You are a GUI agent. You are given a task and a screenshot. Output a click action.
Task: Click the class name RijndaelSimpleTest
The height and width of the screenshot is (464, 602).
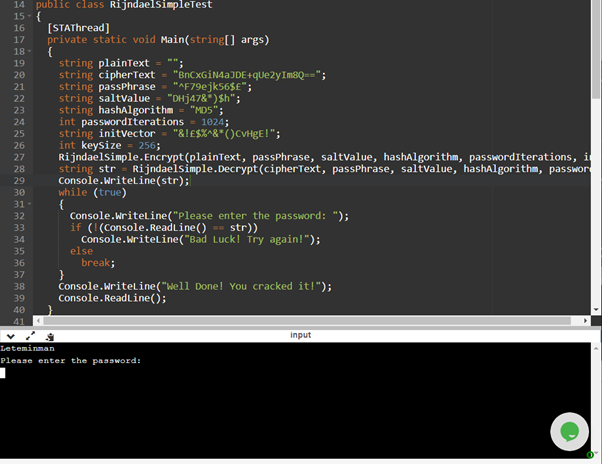point(161,5)
